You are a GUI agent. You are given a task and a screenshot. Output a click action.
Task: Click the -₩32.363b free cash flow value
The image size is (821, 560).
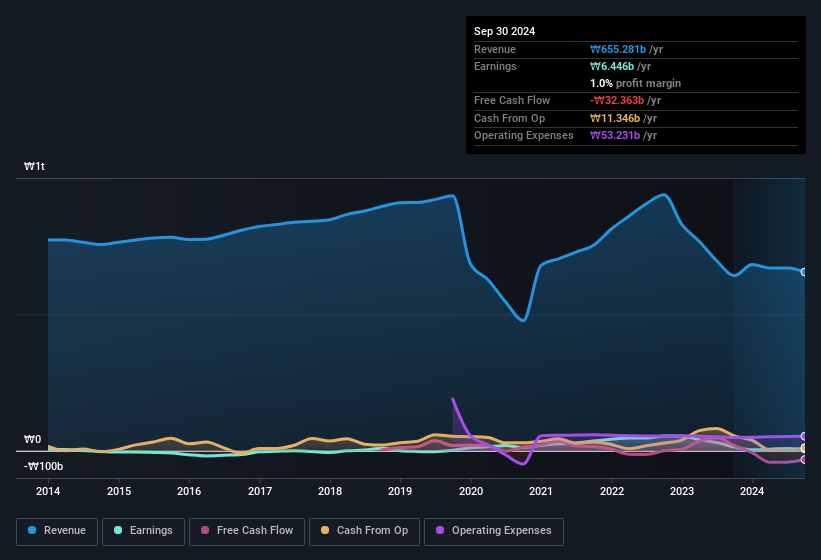[617, 100]
